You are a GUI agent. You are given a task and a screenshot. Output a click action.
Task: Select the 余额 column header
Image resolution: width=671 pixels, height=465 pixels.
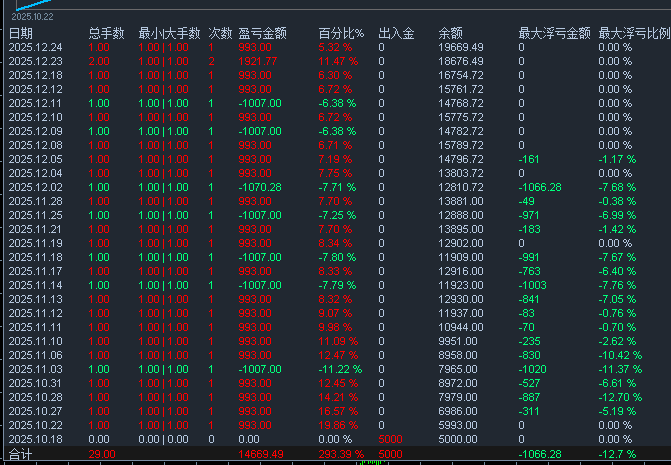[451, 34]
